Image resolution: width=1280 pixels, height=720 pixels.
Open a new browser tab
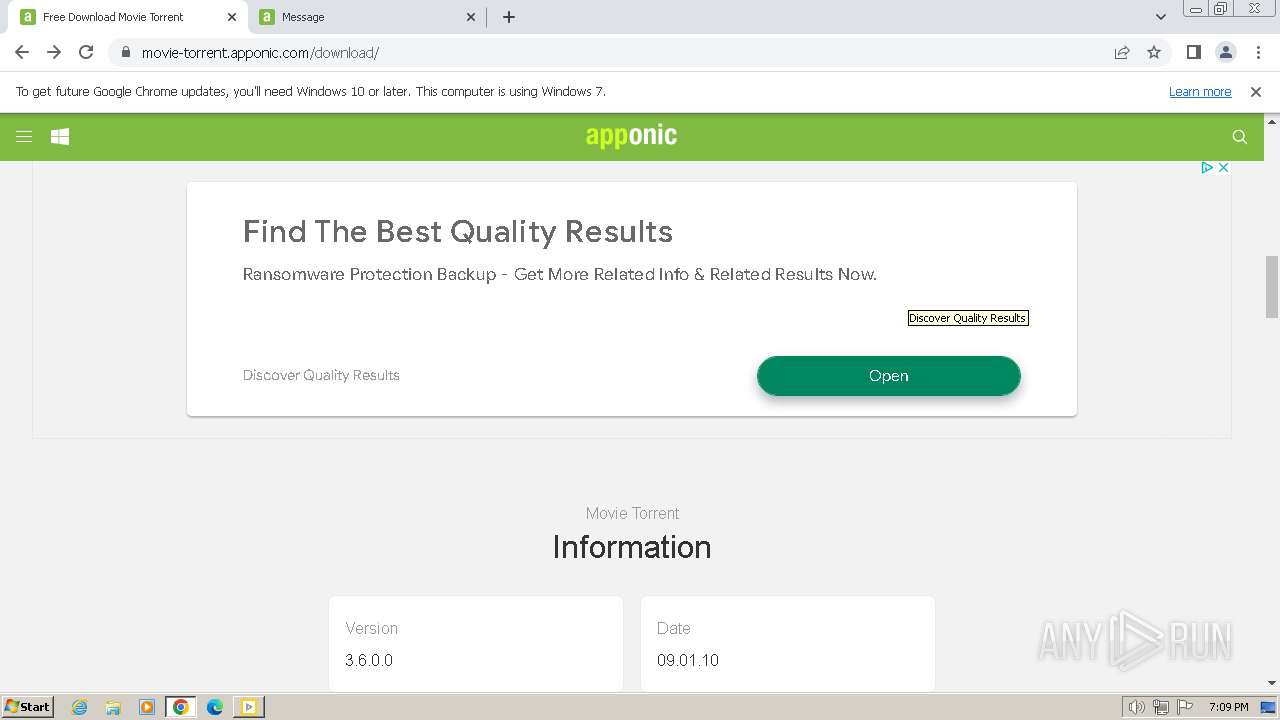click(509, 17)
